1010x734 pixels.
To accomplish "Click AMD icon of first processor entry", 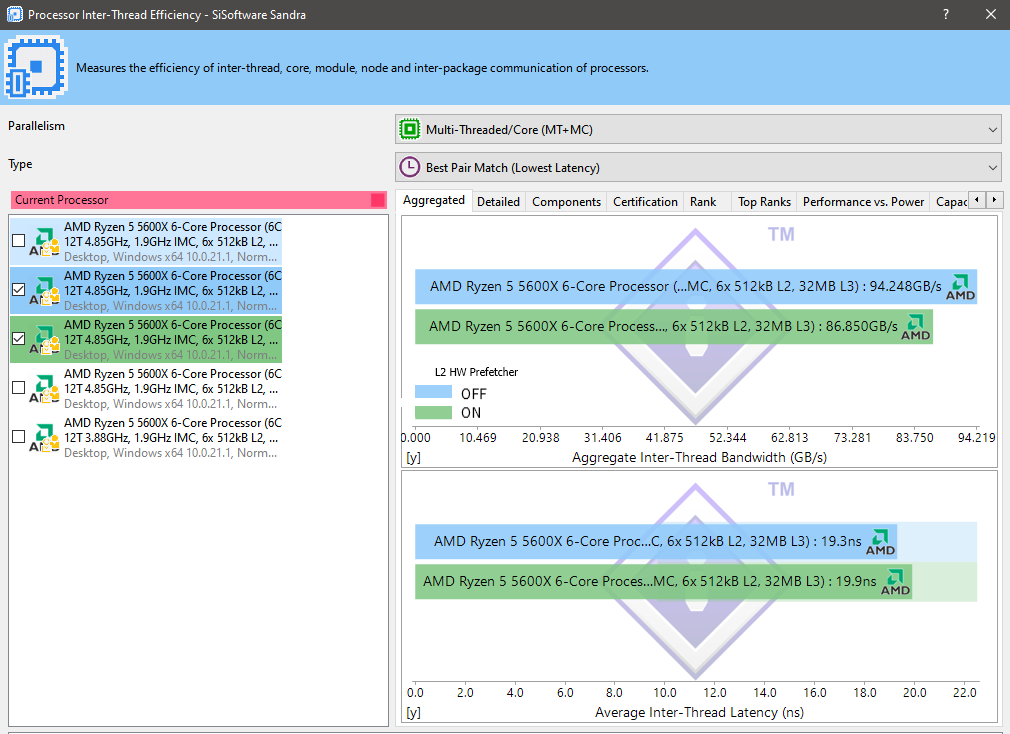I will (44, 241).
